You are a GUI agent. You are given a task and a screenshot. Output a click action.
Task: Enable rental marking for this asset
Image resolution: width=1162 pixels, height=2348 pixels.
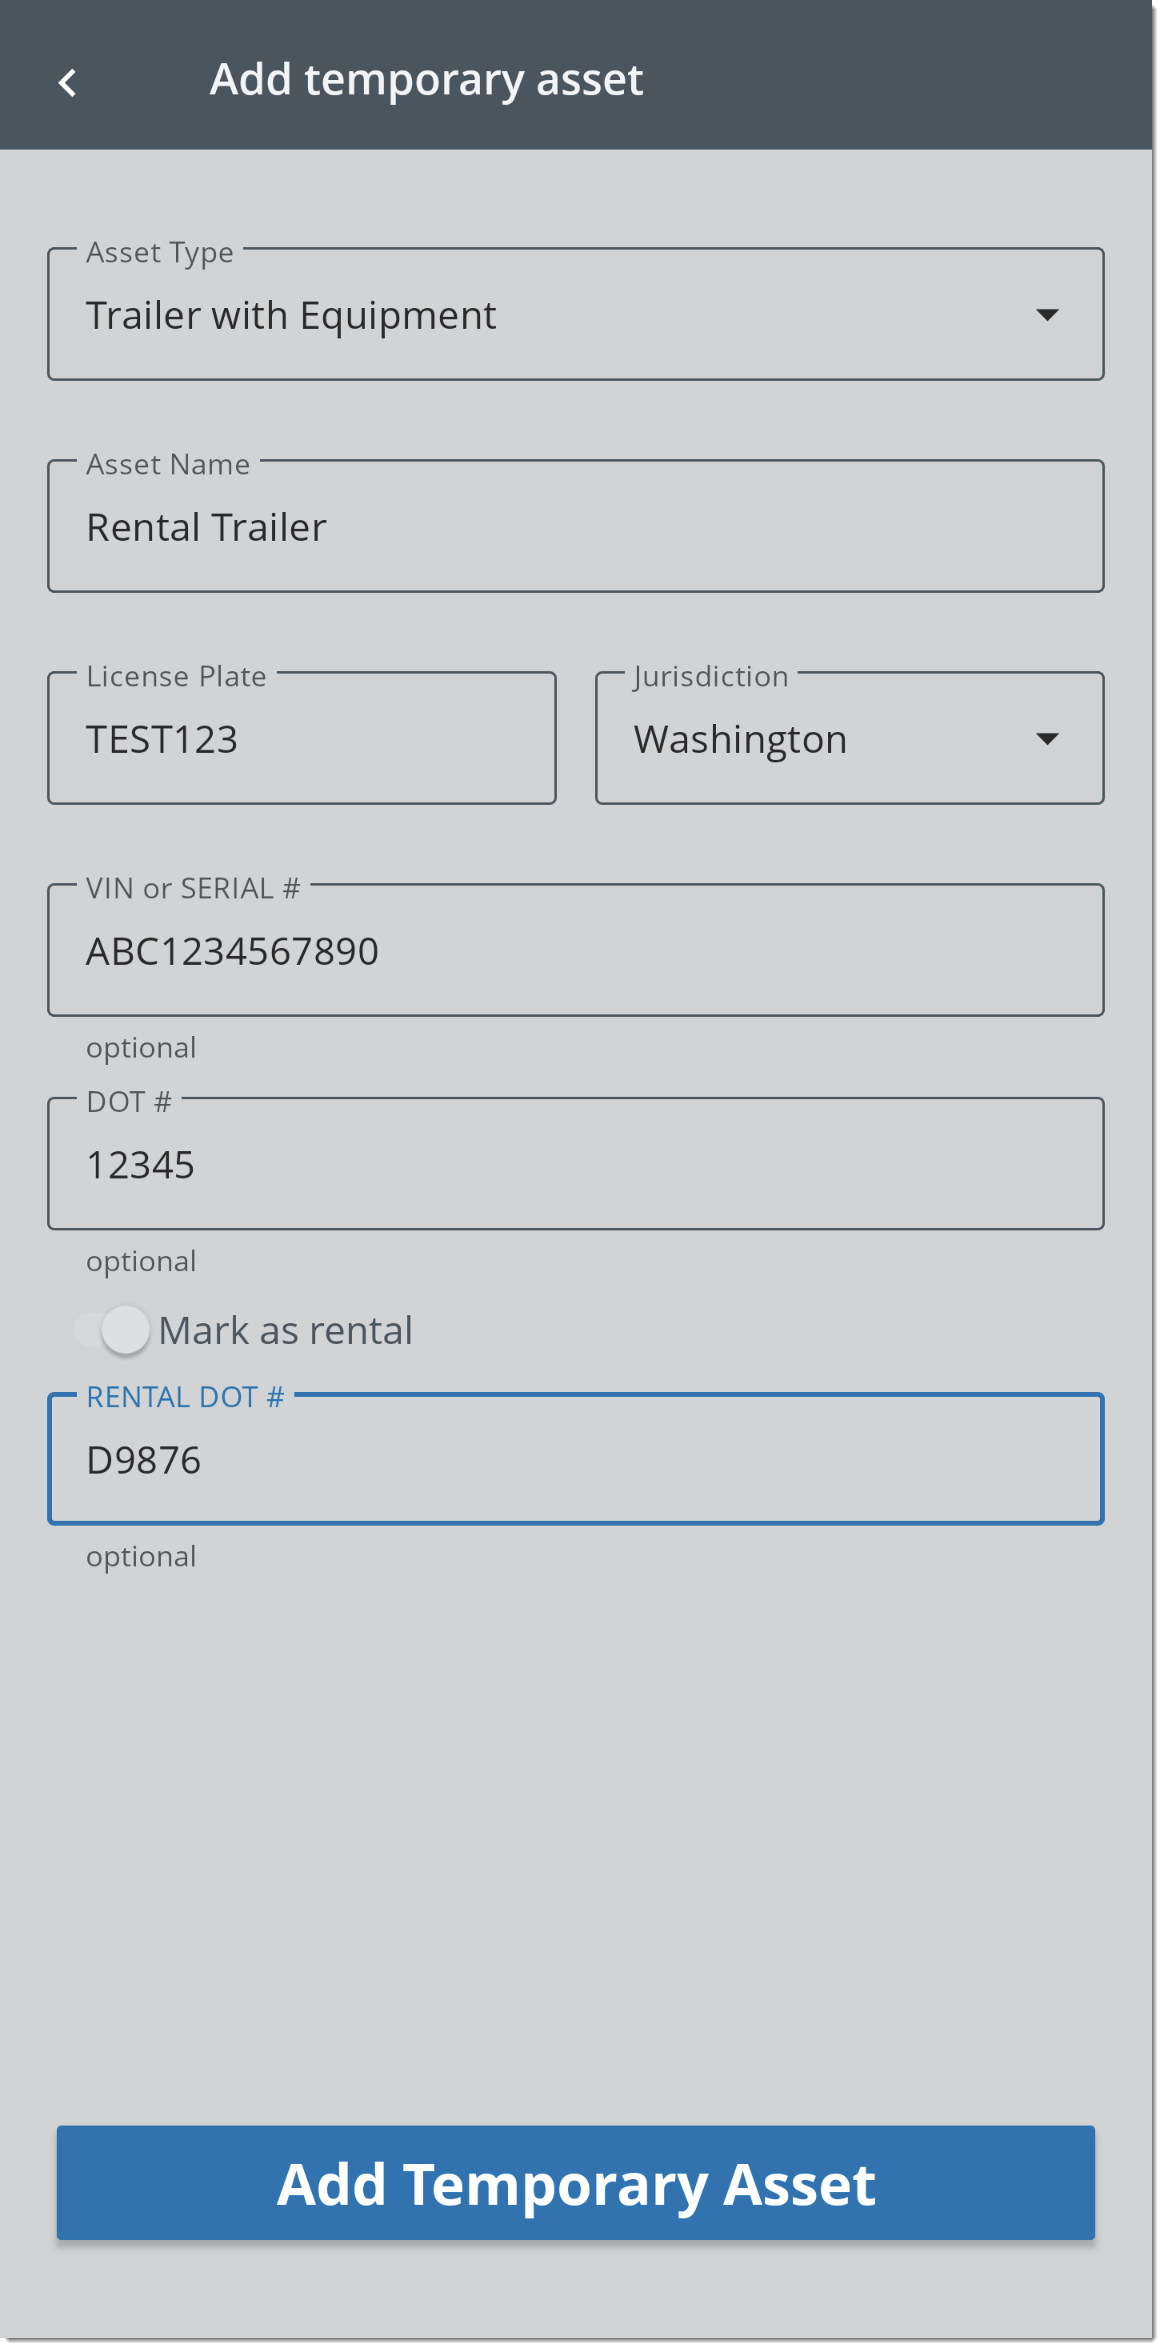(x=110, y=1329)
